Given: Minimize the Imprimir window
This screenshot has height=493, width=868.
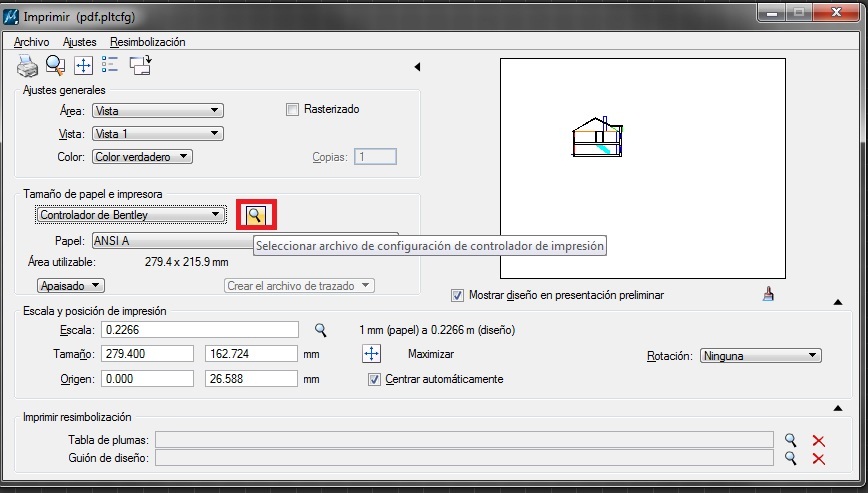Looking at the screenshot, I should 772,13.
